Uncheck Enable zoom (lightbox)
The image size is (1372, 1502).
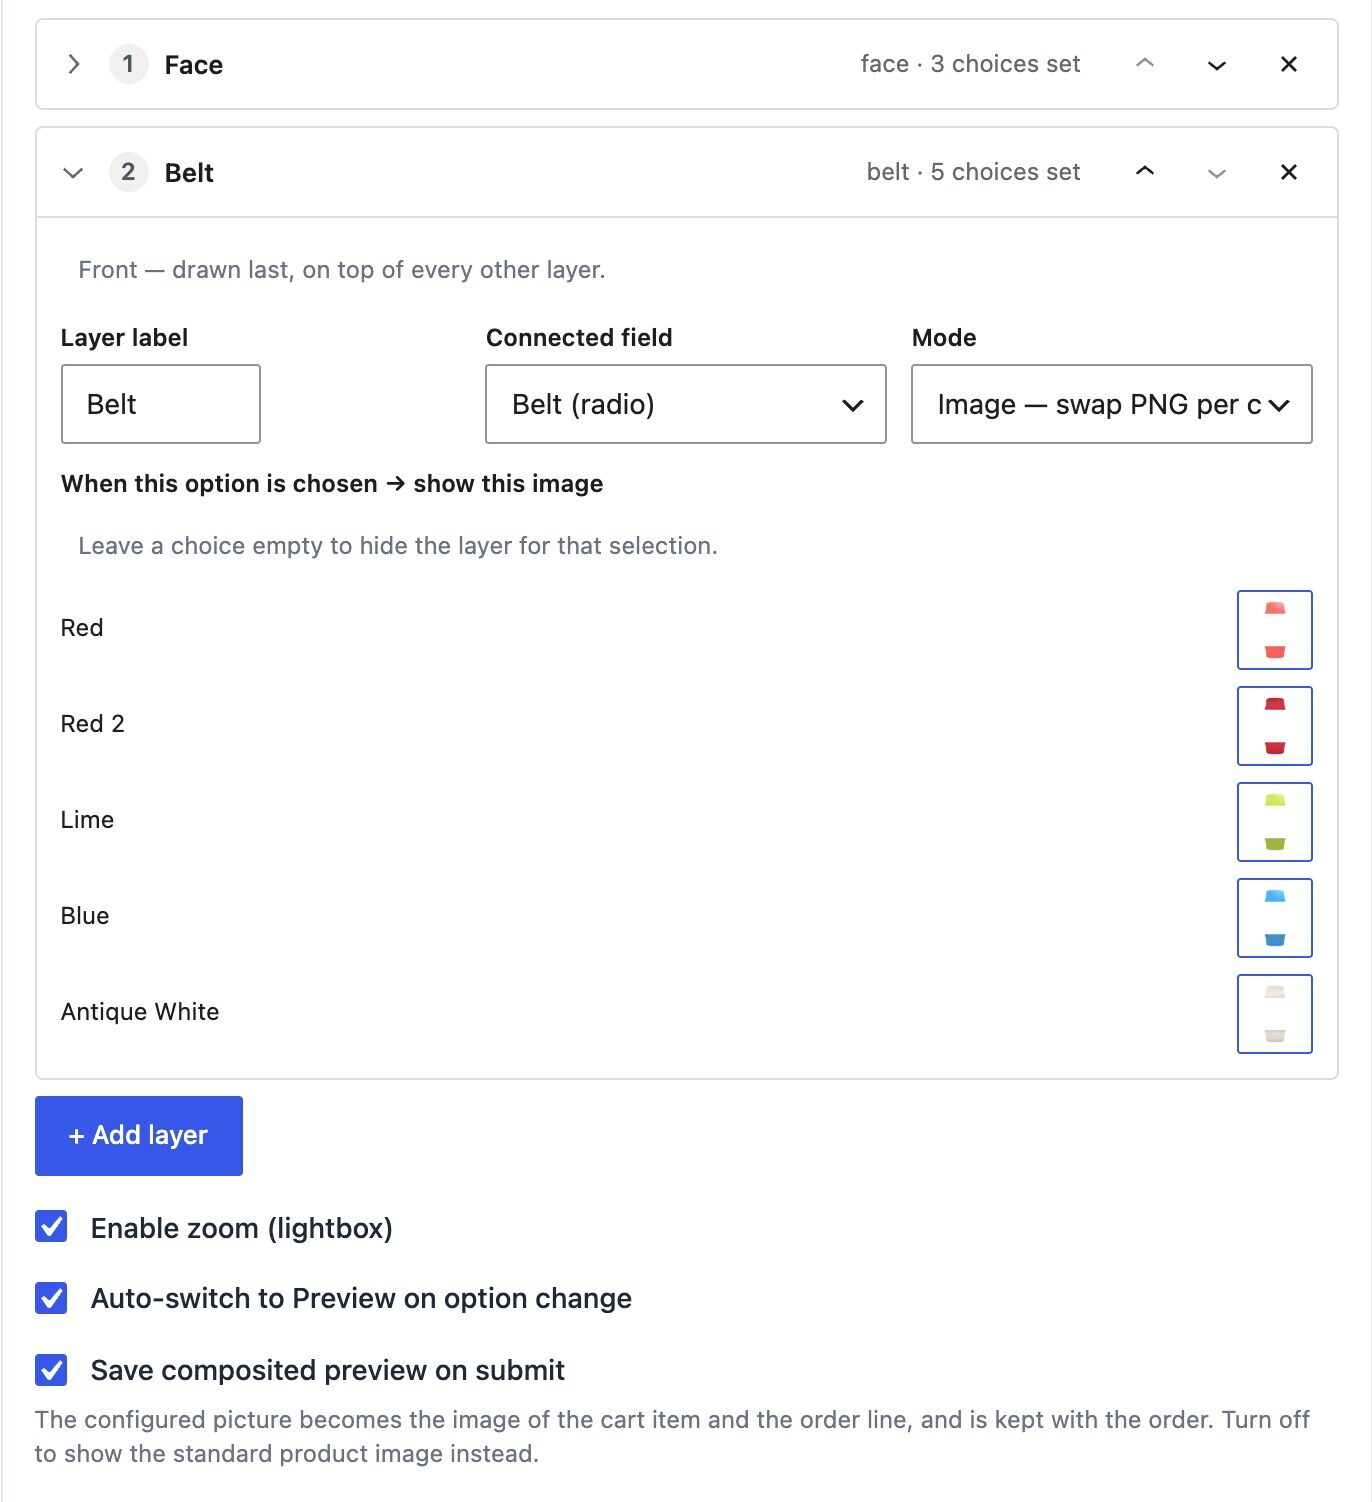click(51, 1227)
